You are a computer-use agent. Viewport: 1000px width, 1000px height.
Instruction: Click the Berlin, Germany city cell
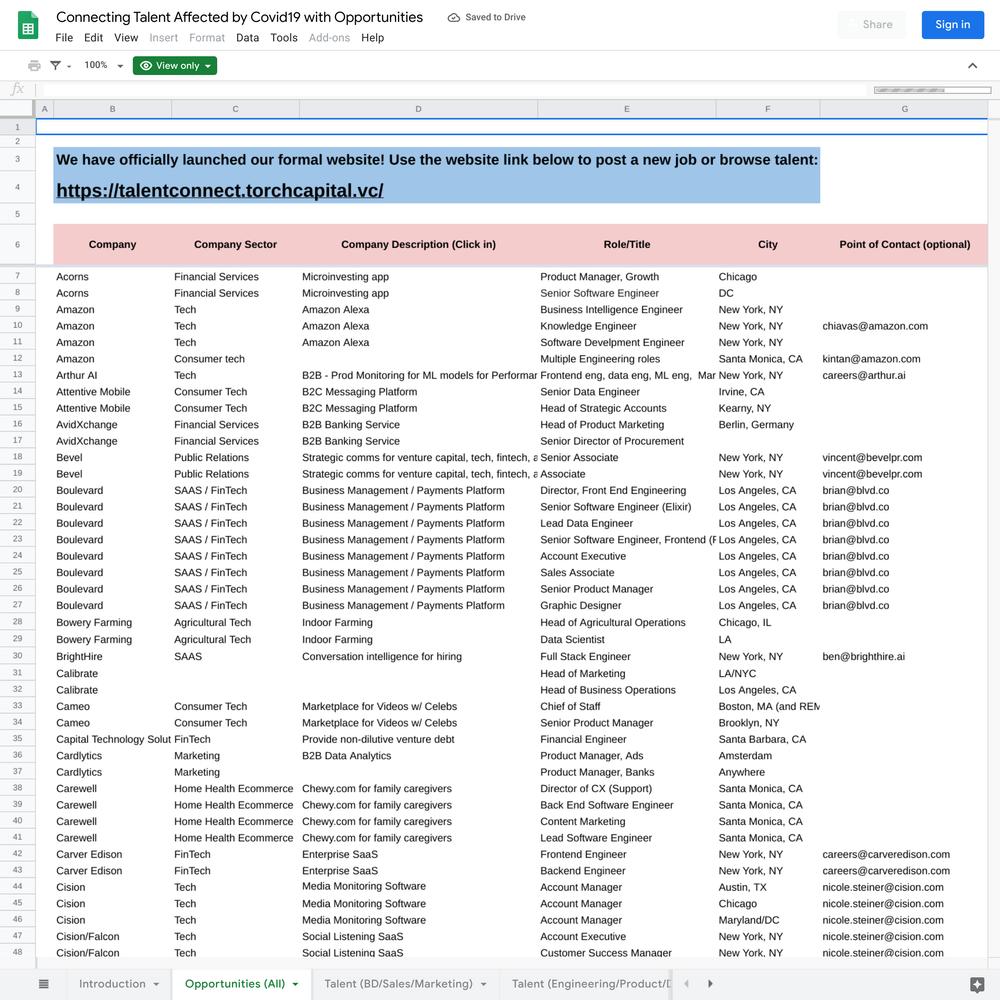click(768, 425)
